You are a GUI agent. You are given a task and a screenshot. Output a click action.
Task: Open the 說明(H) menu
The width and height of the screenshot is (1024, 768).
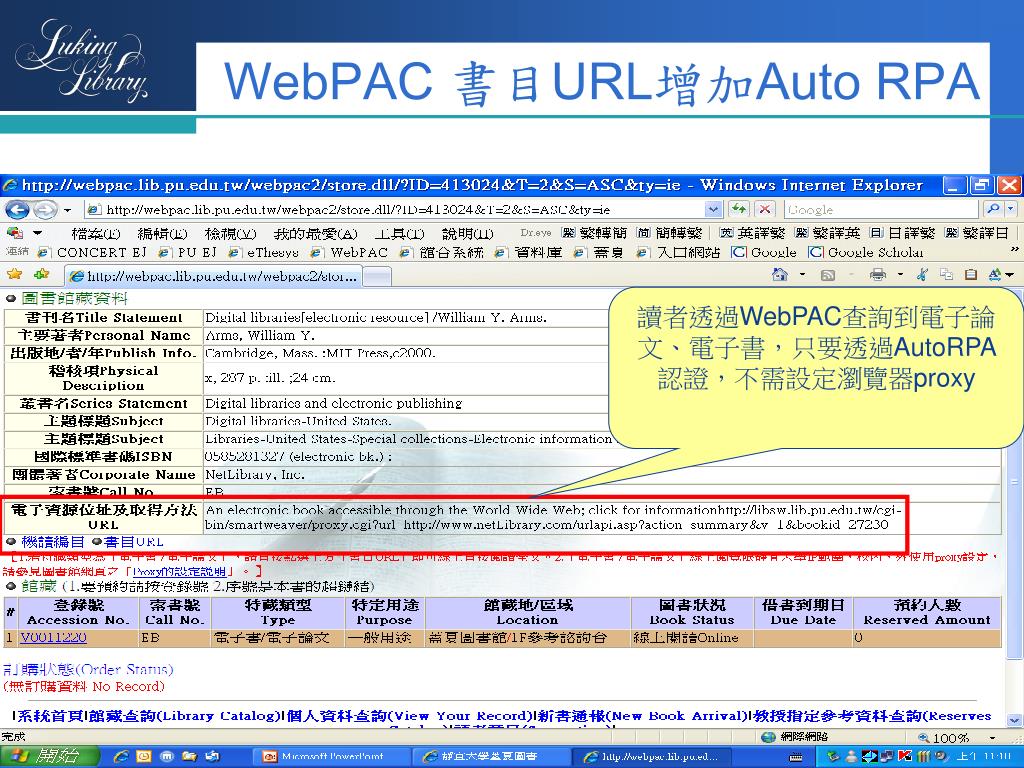coord(467,233)
